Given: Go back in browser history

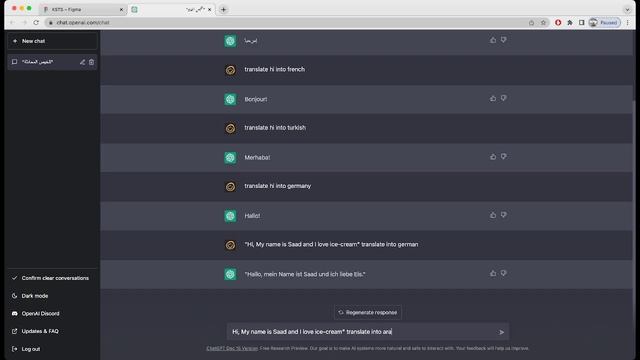Looking at the screenshot, I should coord(12,22).
